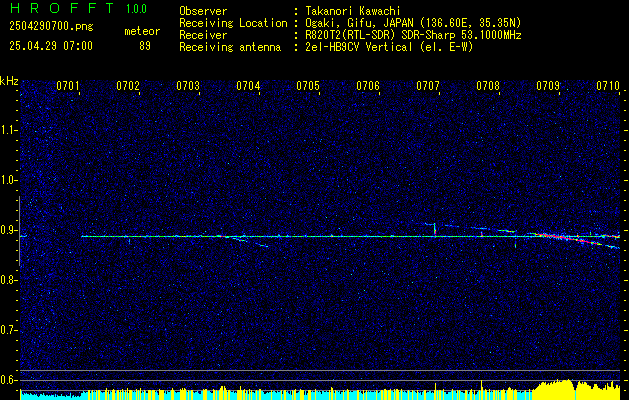Screen dimensions: 629x400
Task: Select the filename 2504290700.png
Action: coord(51,27)
